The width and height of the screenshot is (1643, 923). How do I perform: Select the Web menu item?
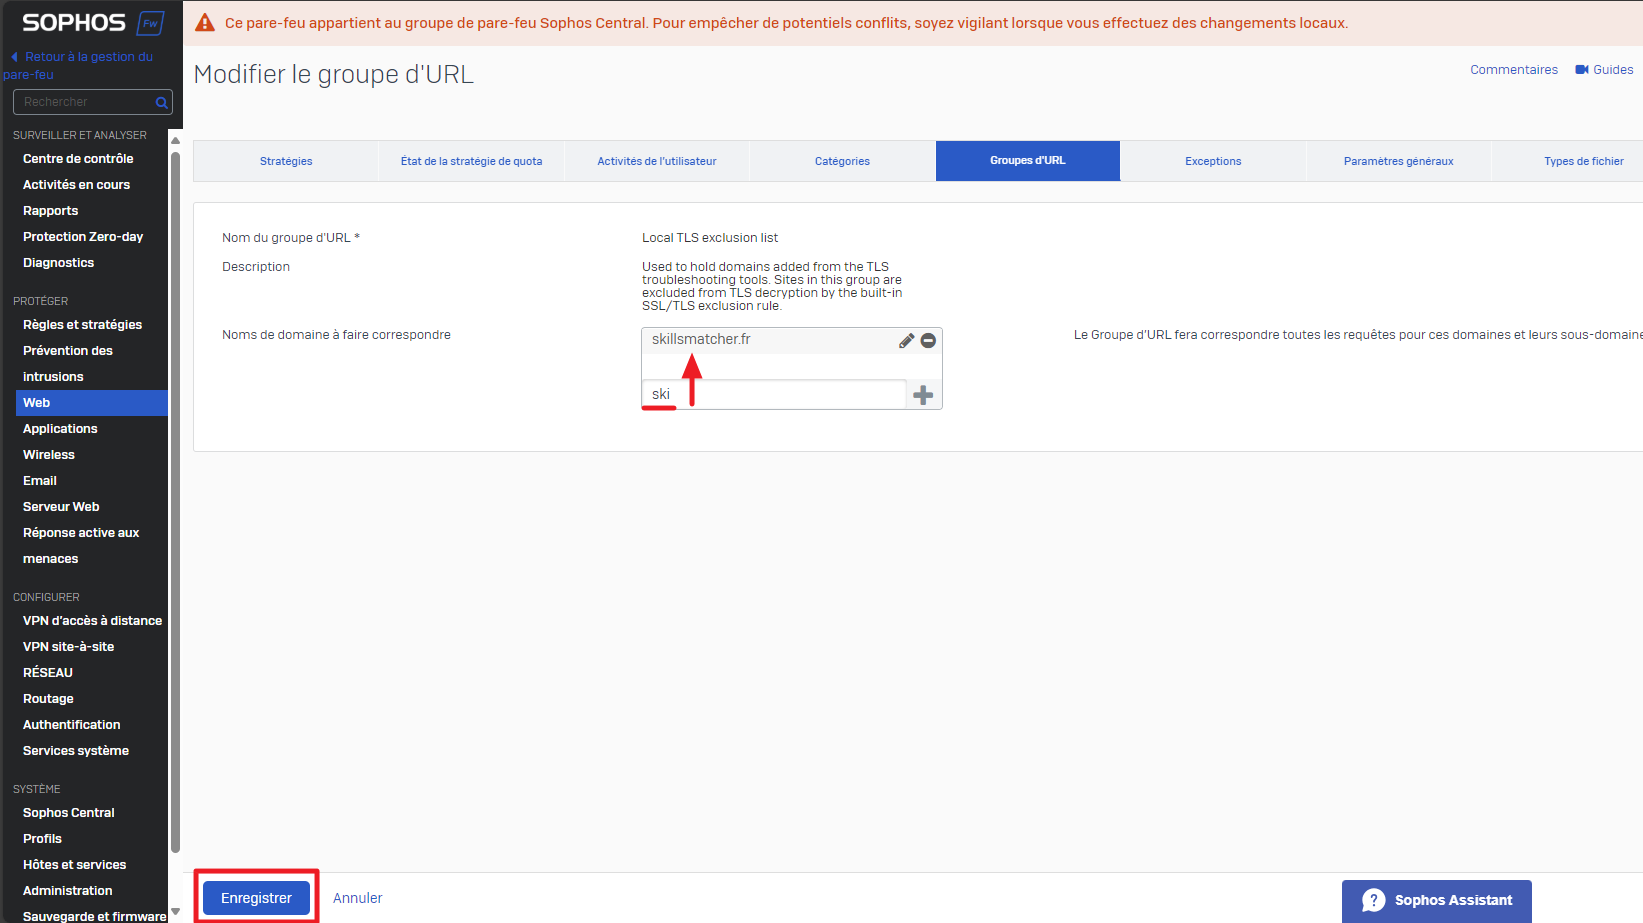tap(92, 403)
